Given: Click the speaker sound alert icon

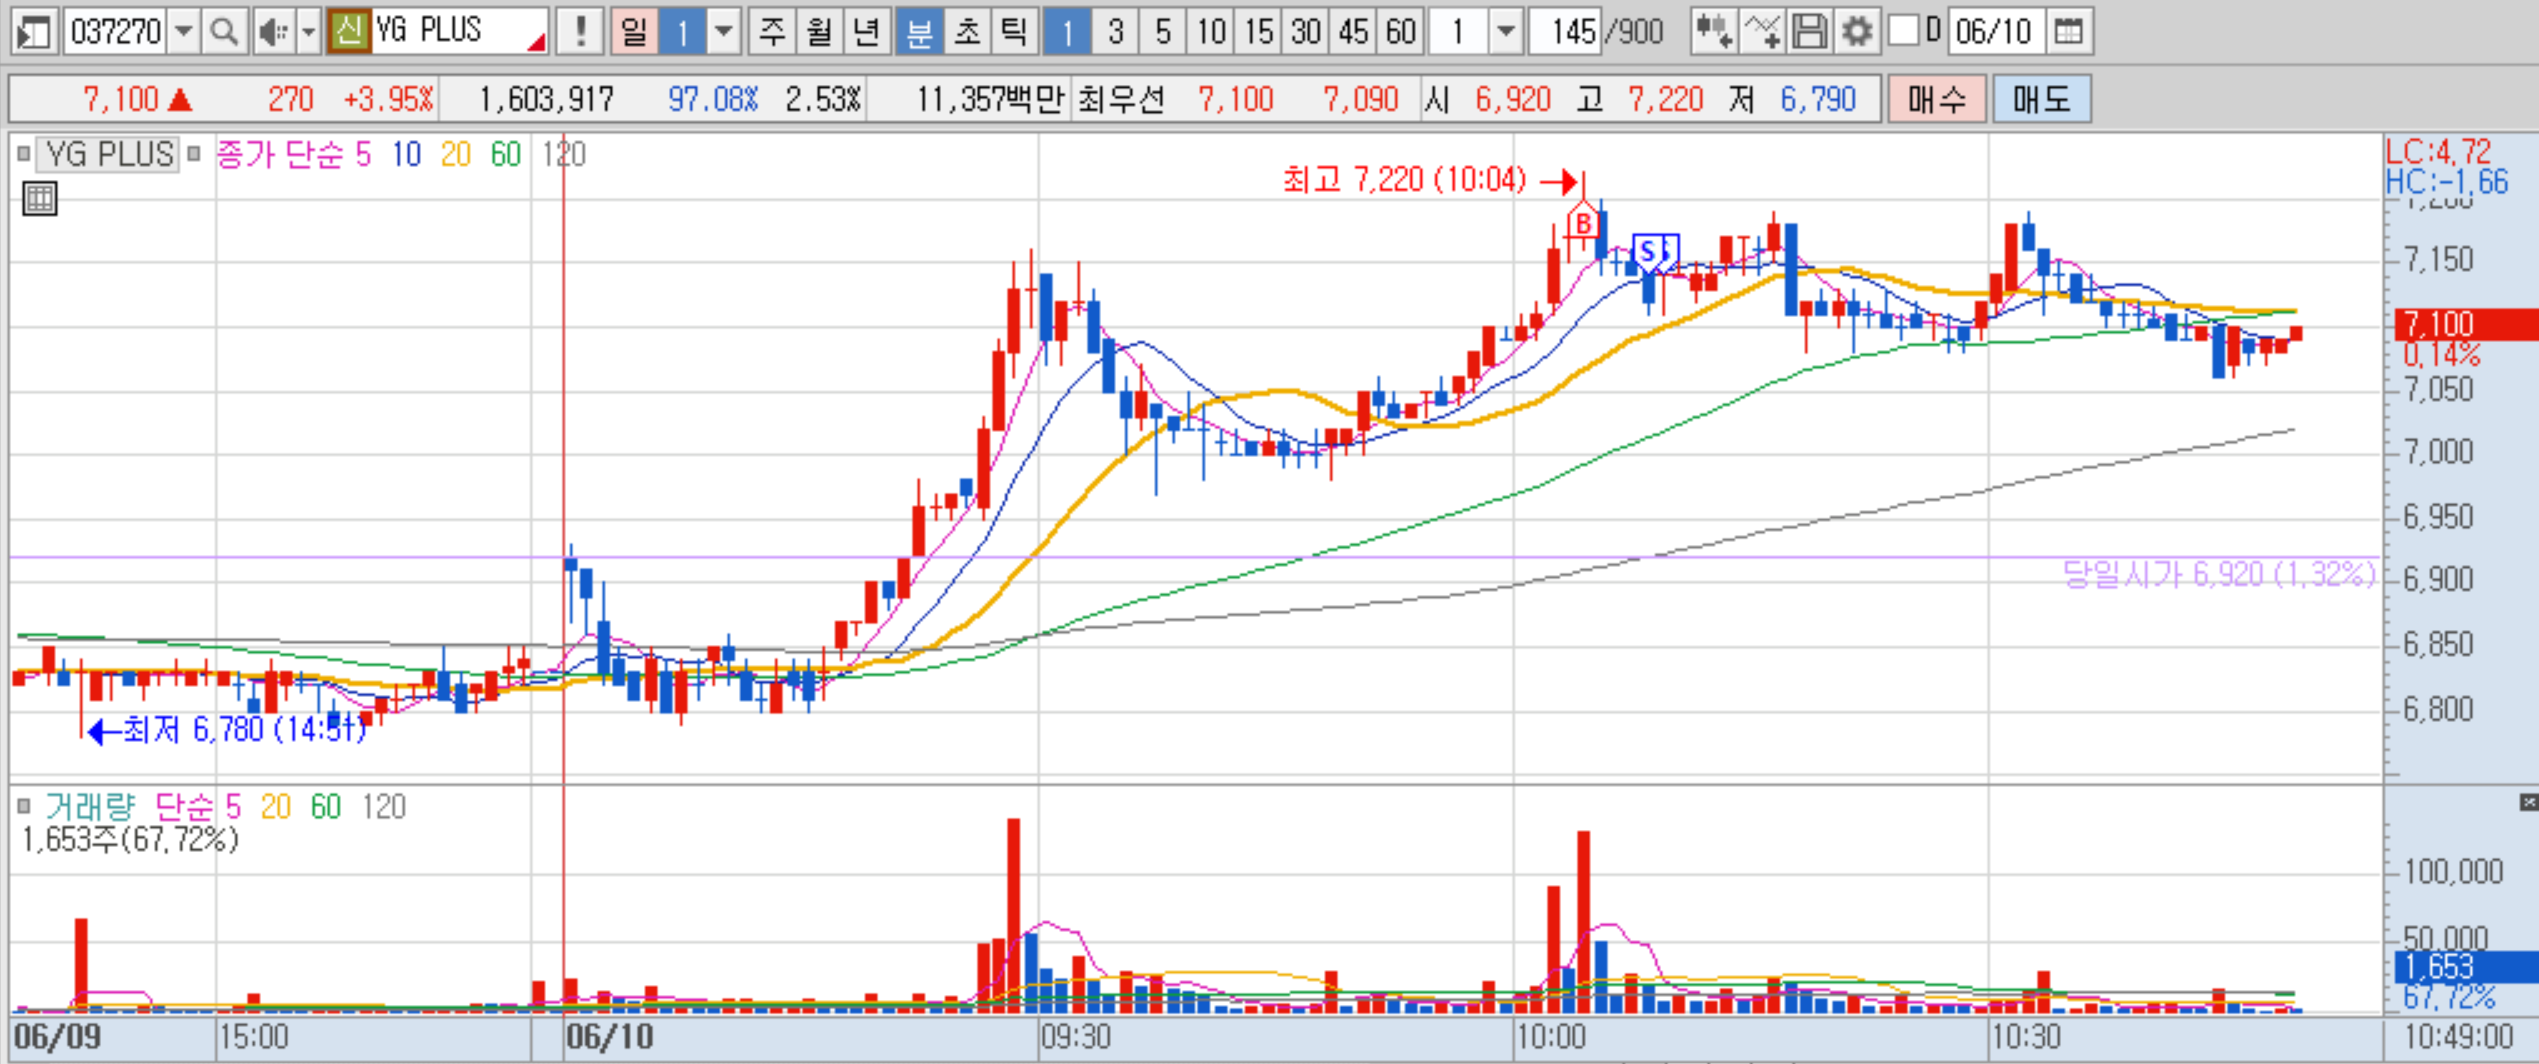Looking at the screenshot, I should pyautogui.click(x=273, y=32).
